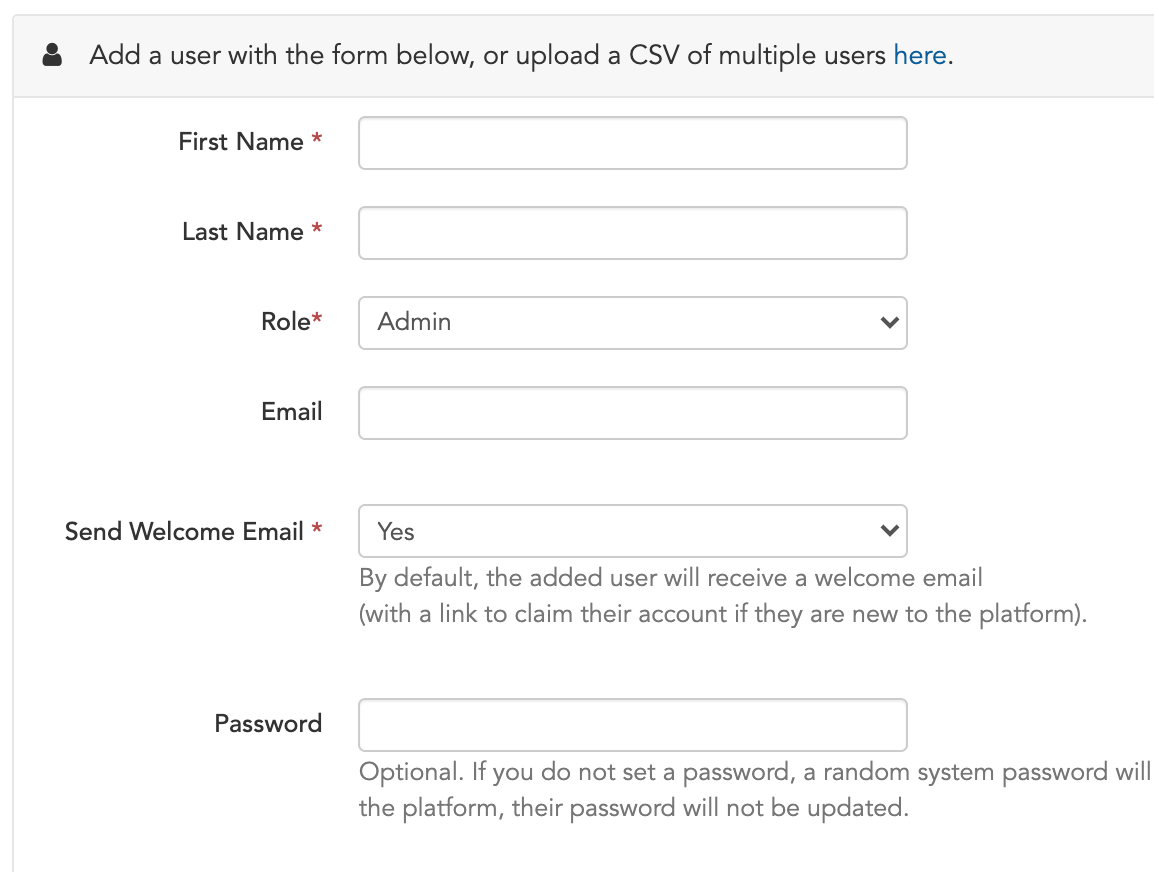Click the Role label text

286,322
